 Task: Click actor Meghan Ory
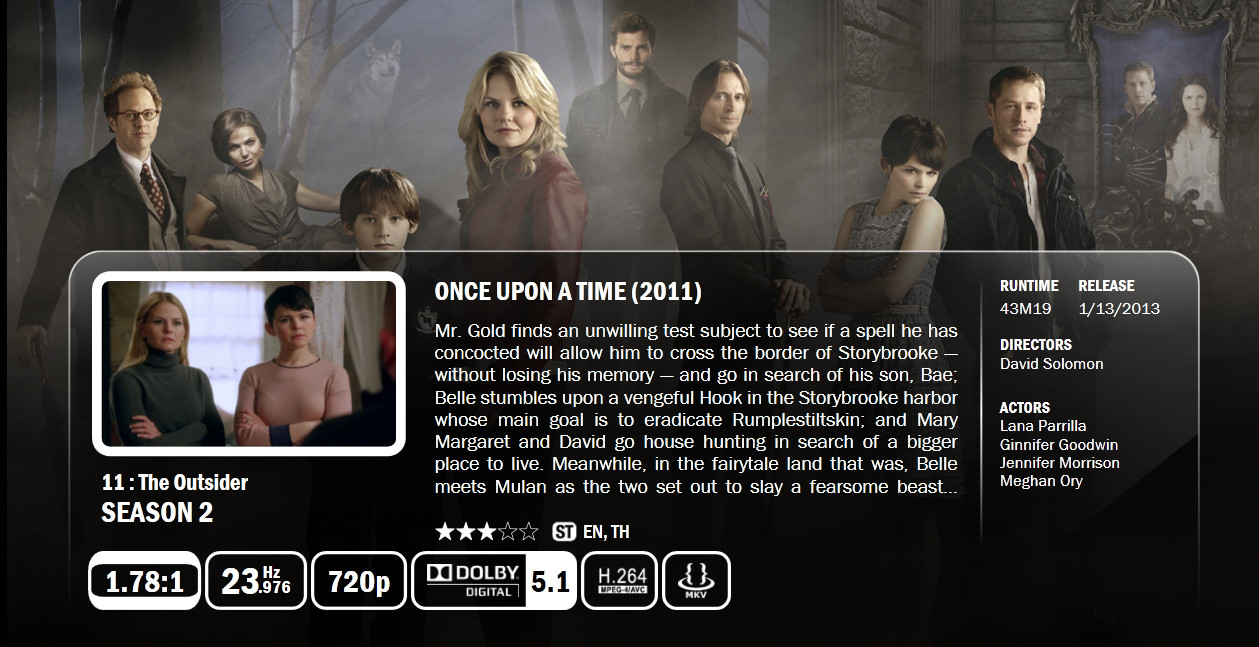click(1041, 481)
